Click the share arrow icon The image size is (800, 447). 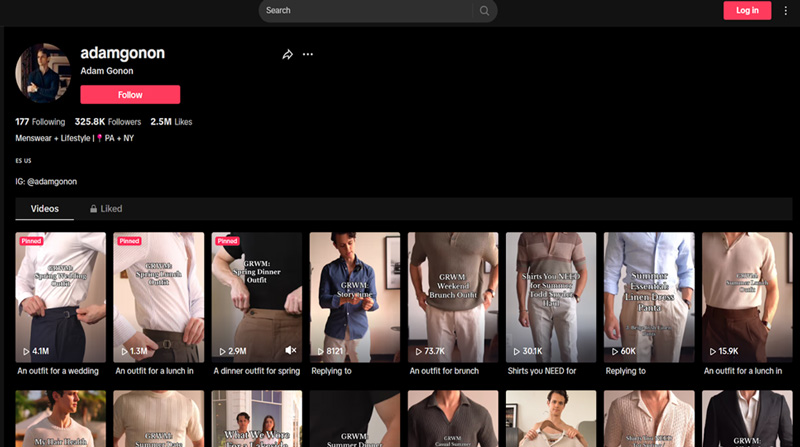(x=287, y=54)
